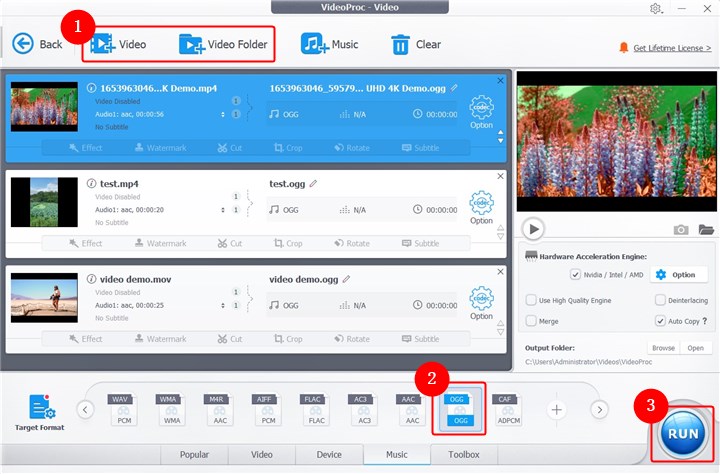Select AIFF PCM format
Image resolution: width=720 pixels, height=474 pixels.
tap(268, 409)
